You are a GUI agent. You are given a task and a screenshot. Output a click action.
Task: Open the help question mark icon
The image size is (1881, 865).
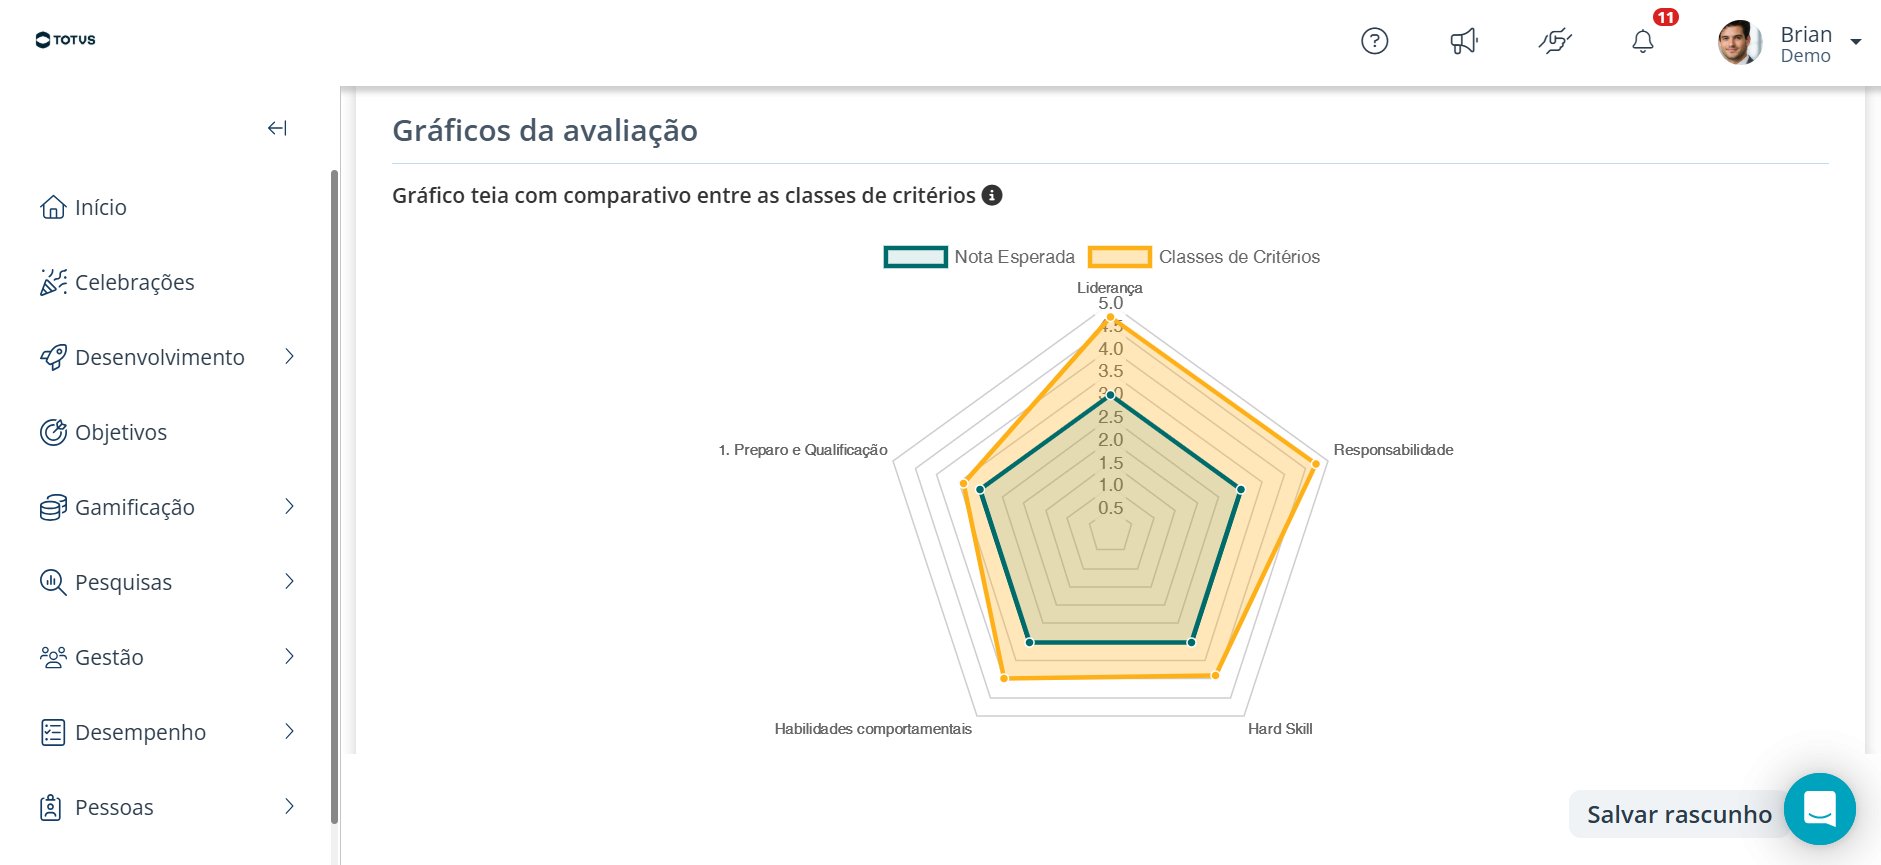(x=1375, y=41)
